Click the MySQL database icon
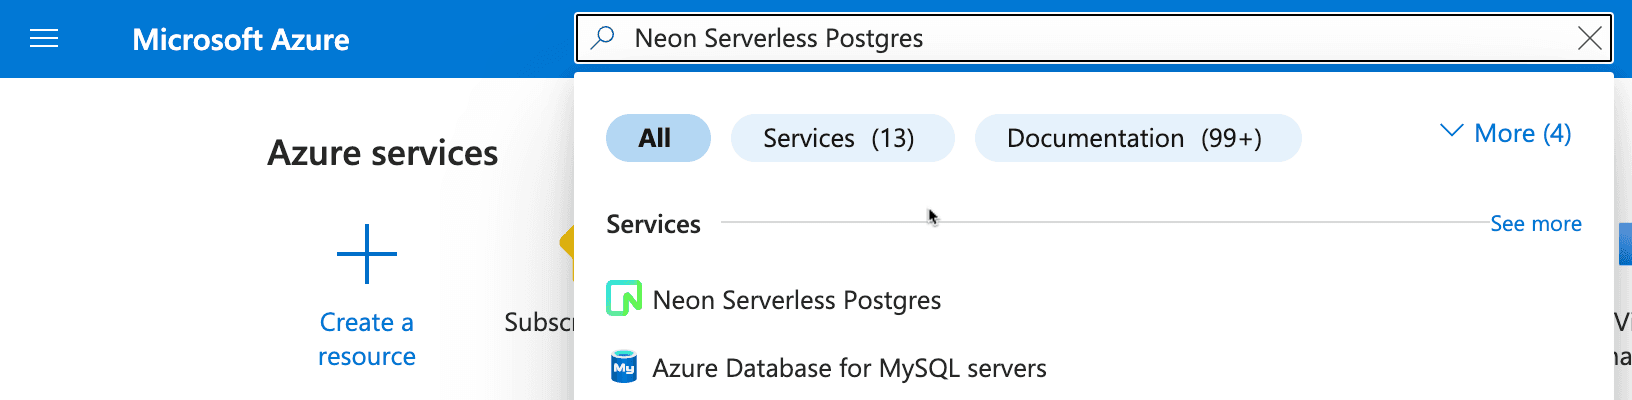Image resolution: width=1632 pixels, height=400 pixels. coord(624,367)
